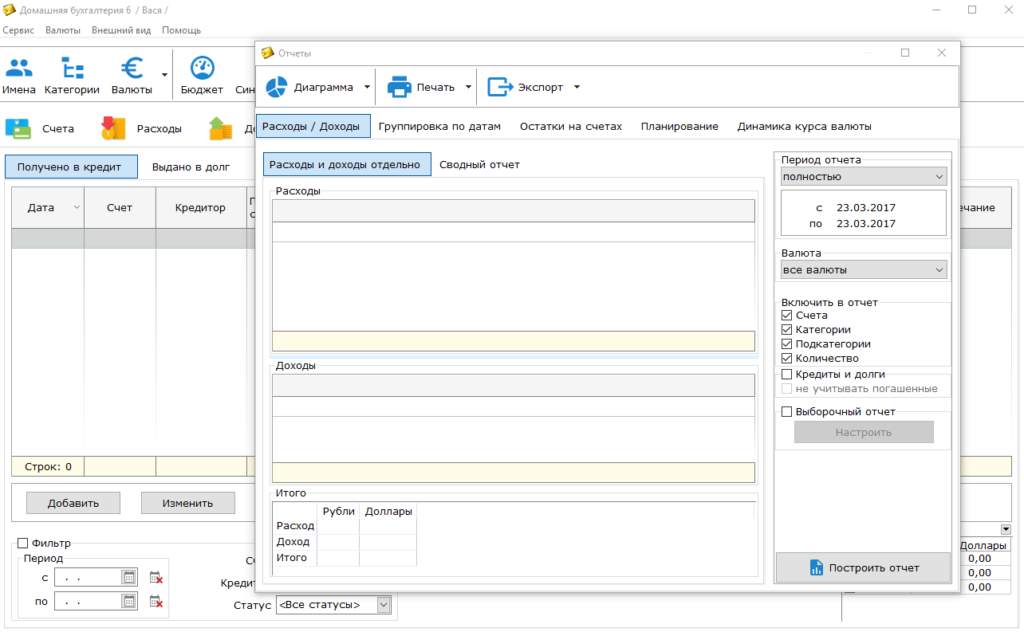1024x632 pixels.
Task: Expand the Период отчета dropdown
Action: pos(863,177)
